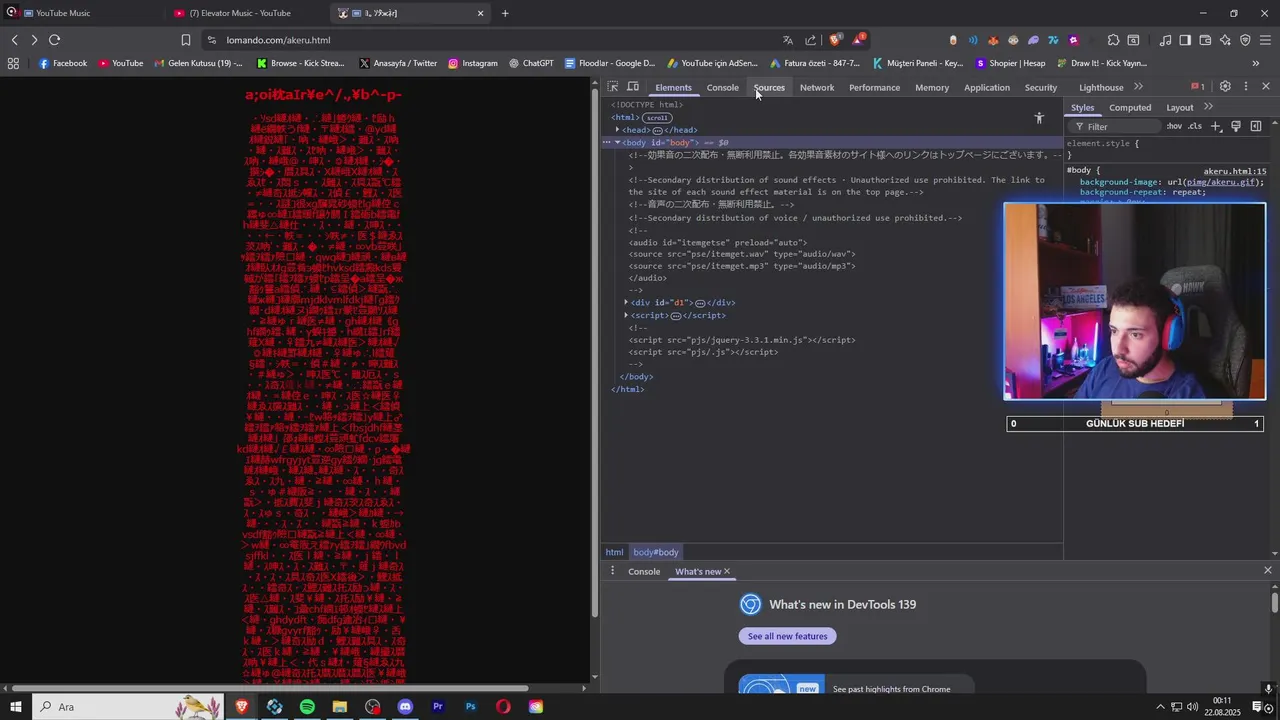Select the Console drawer tab
Screen dimensions: 1280x720
[x=644, y=571]
